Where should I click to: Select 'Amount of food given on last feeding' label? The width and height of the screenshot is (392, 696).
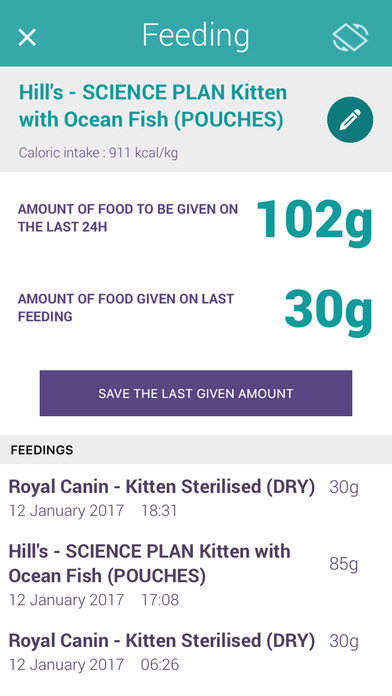(126, 308)
